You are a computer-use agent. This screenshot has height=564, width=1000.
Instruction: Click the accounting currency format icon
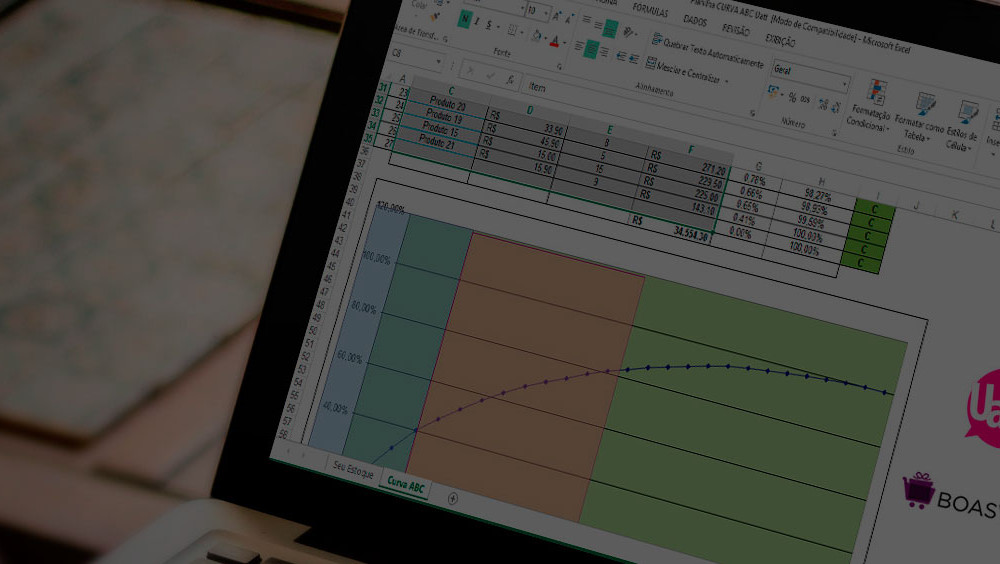[773, 92]
